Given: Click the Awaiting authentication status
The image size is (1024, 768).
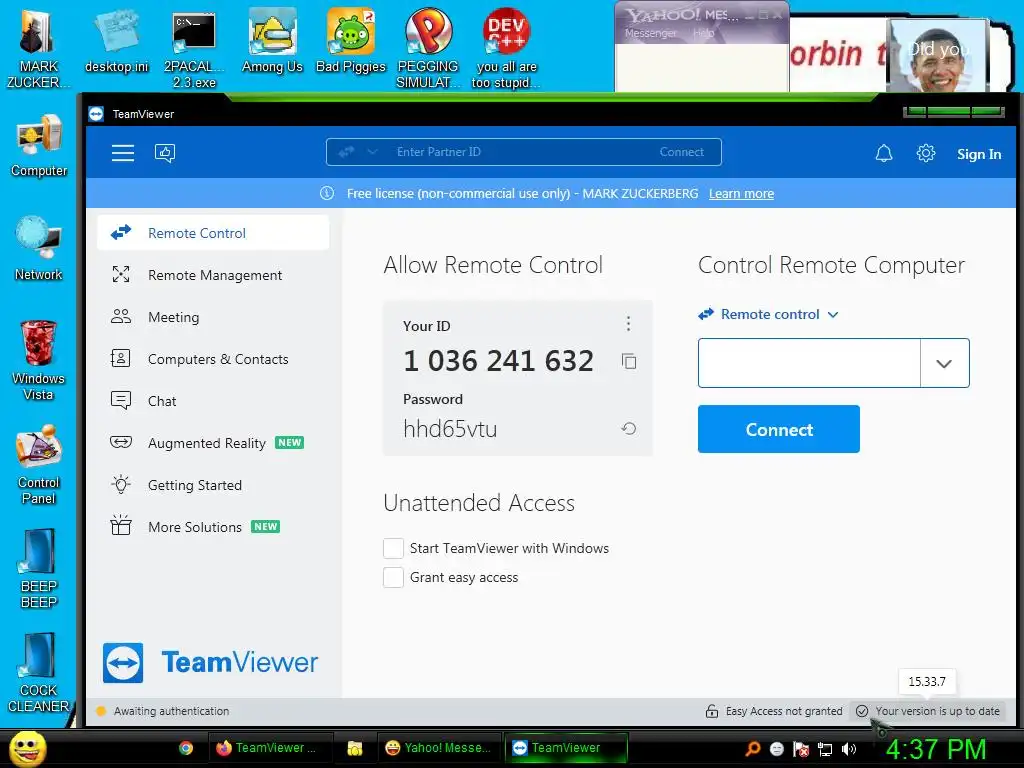Looking at the screenshot, I should coord(163,711).
